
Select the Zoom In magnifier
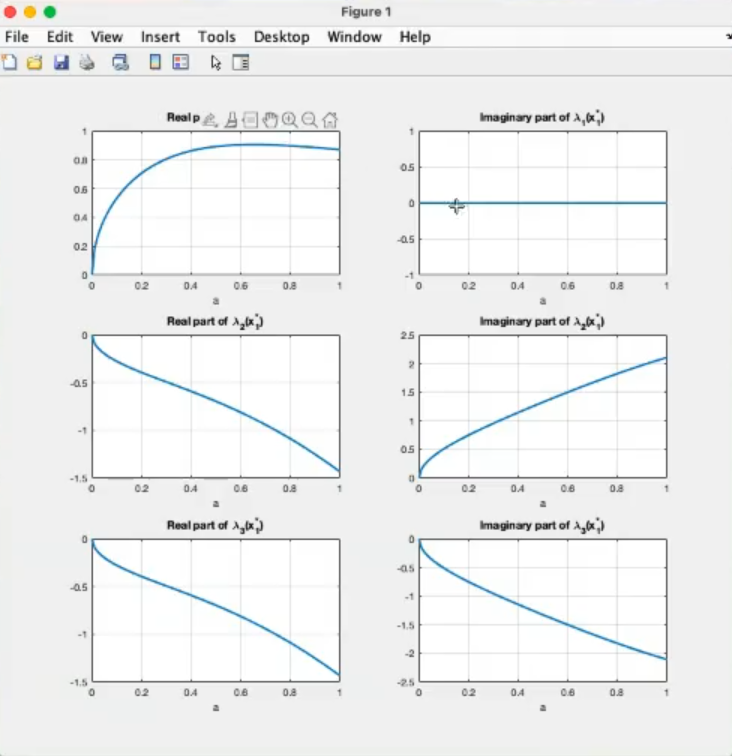290,120
